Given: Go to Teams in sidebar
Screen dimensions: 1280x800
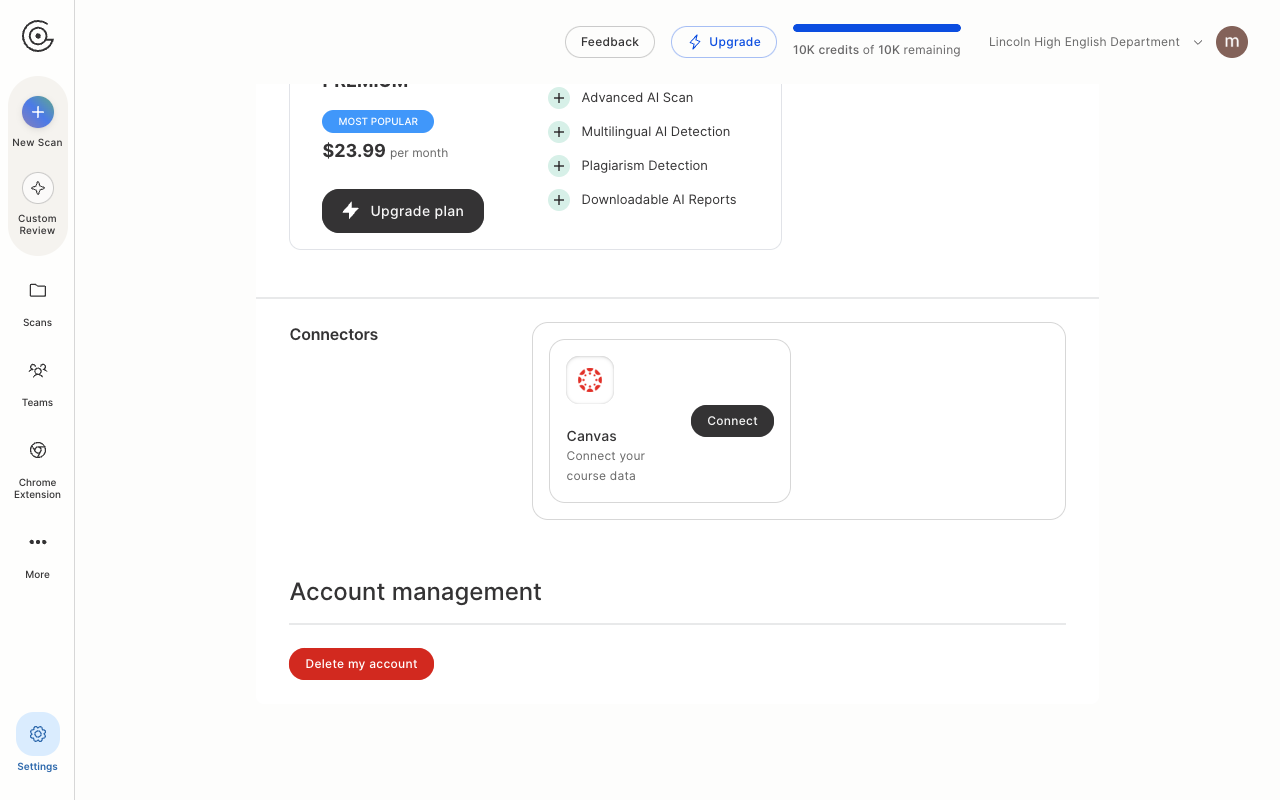Looking at the screenshot, I should [x=37, y=384].
